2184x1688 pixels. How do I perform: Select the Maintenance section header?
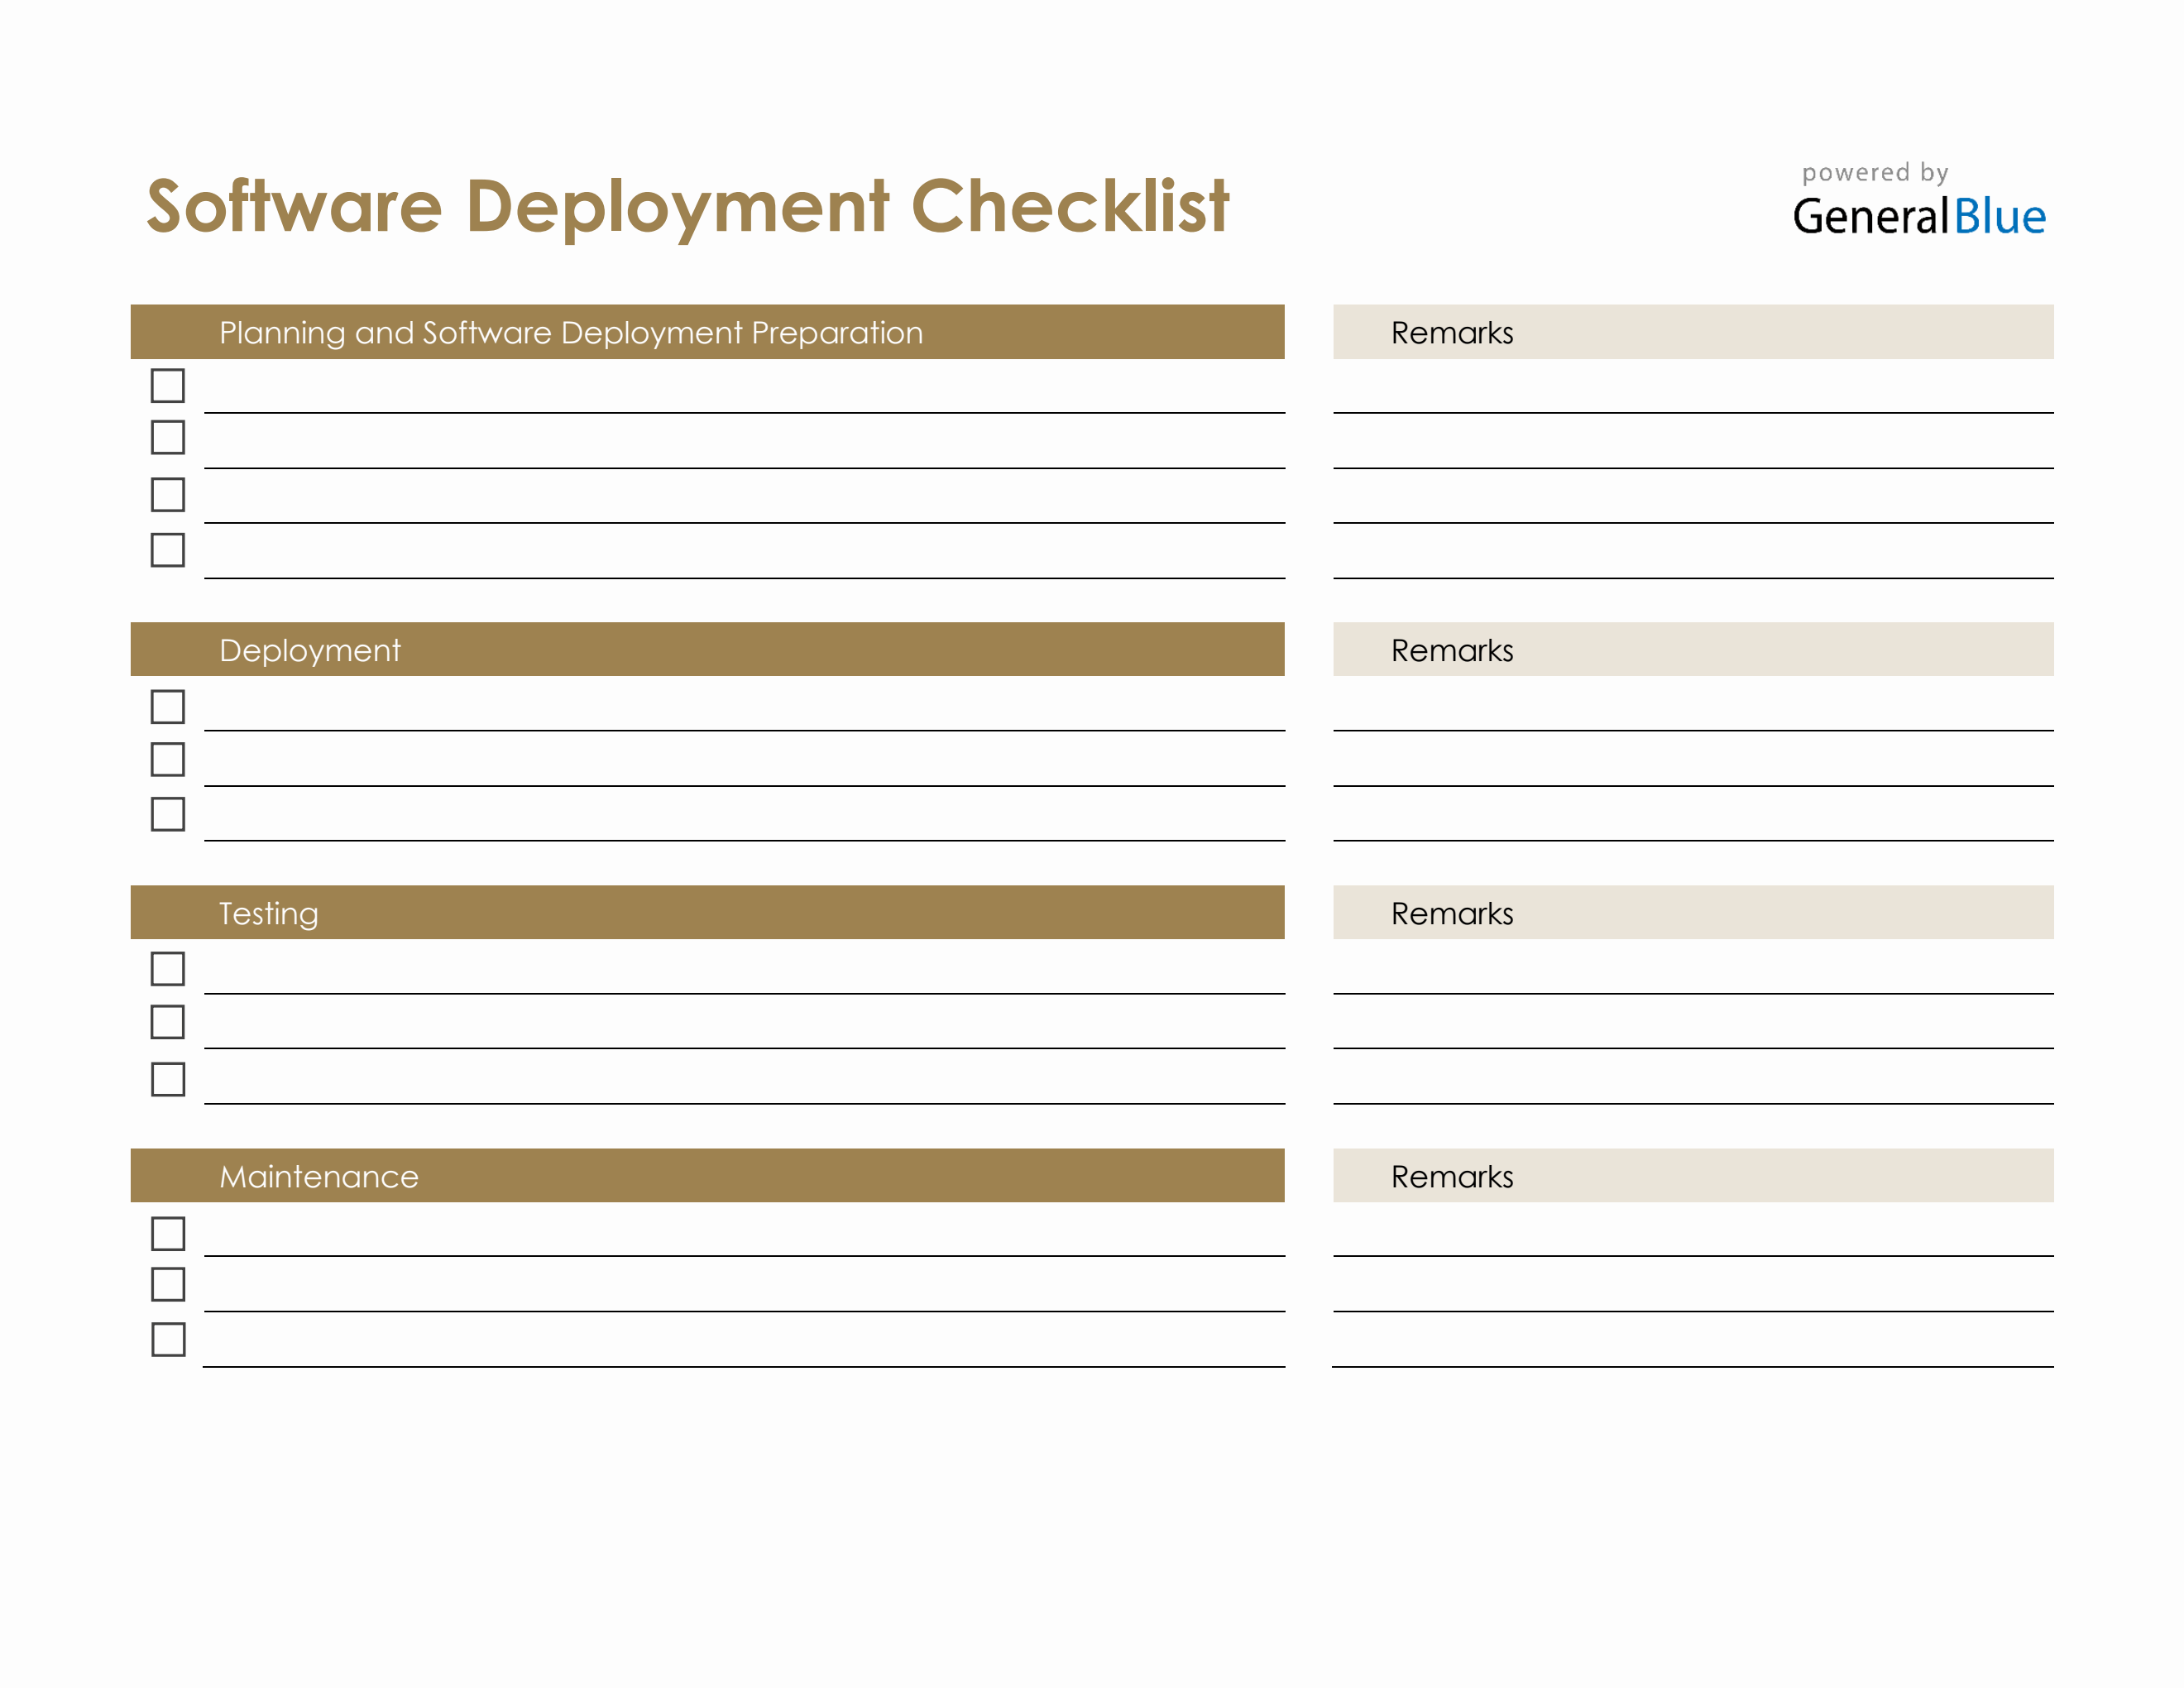pos(318,1176)
